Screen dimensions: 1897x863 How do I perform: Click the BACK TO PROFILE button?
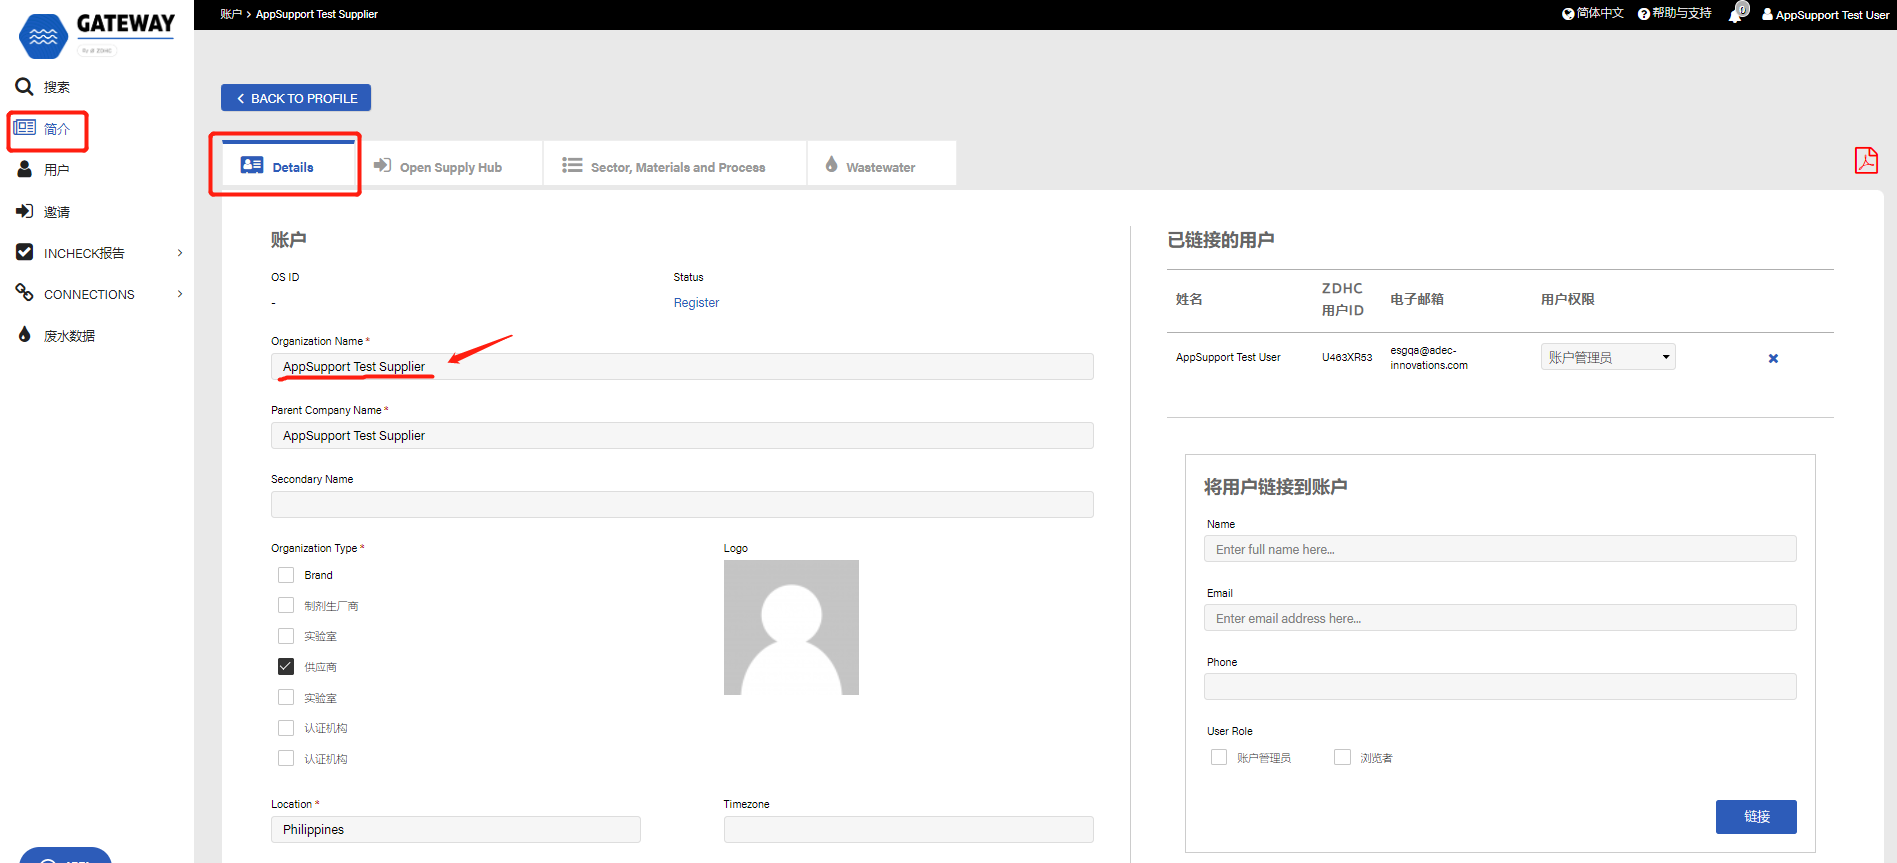296,98
